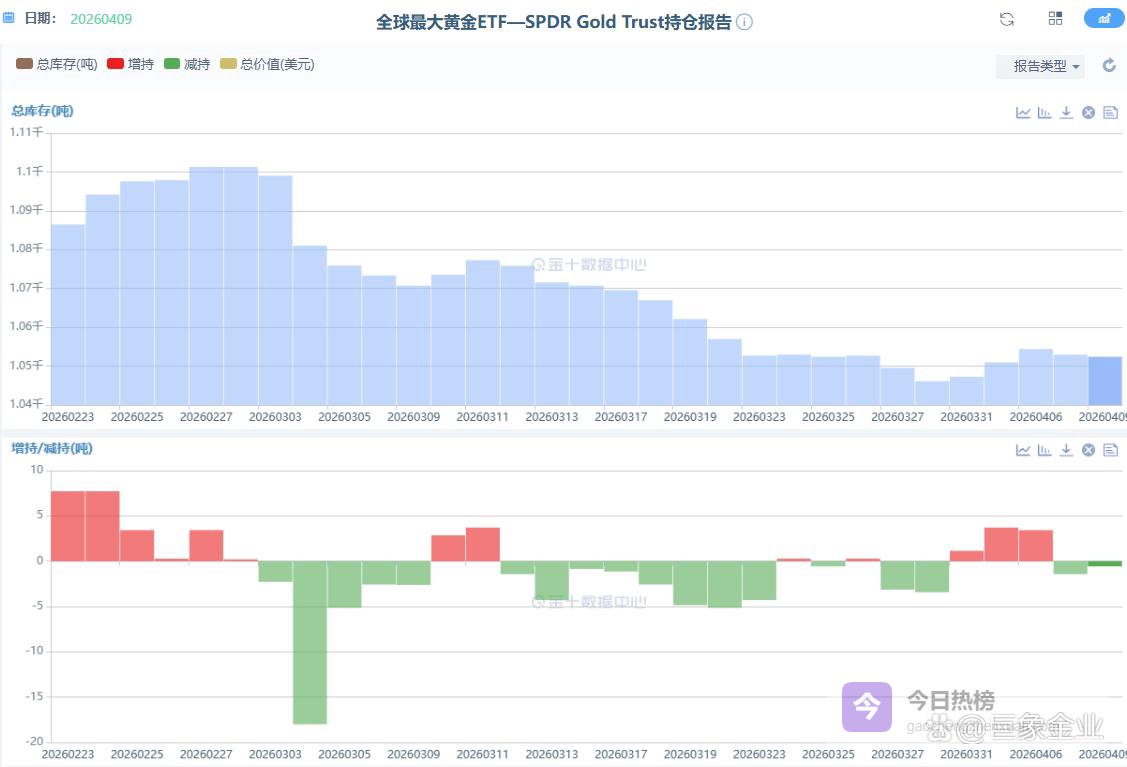1127x767 pixels.
Task: Open data view for total inventory chart
Action: coord(1110,112)
